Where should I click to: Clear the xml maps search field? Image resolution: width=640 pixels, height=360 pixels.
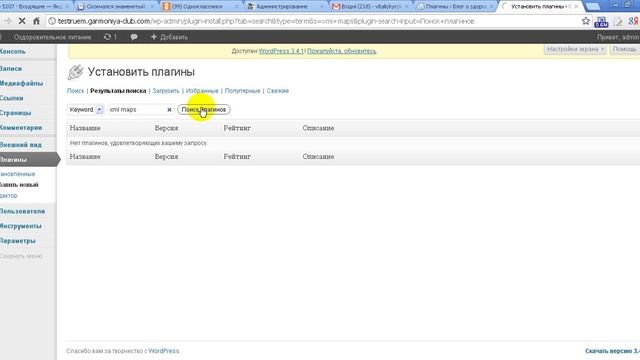[x=169, y=109]
